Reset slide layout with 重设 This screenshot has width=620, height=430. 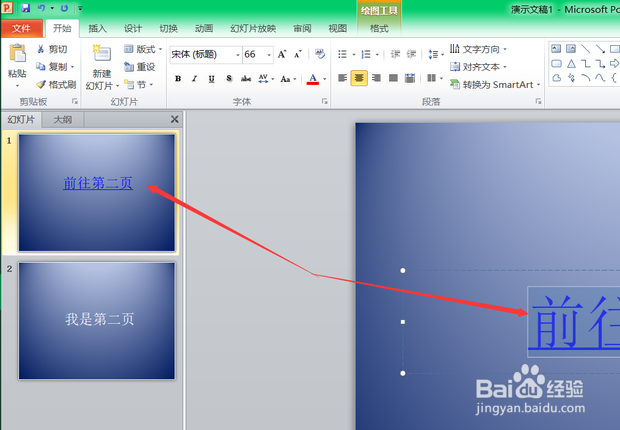(139, 66)
